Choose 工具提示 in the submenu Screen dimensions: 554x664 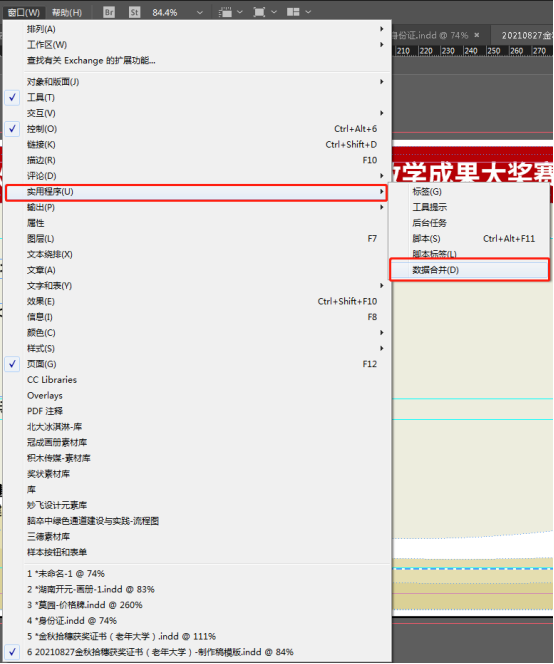point(470,207)
